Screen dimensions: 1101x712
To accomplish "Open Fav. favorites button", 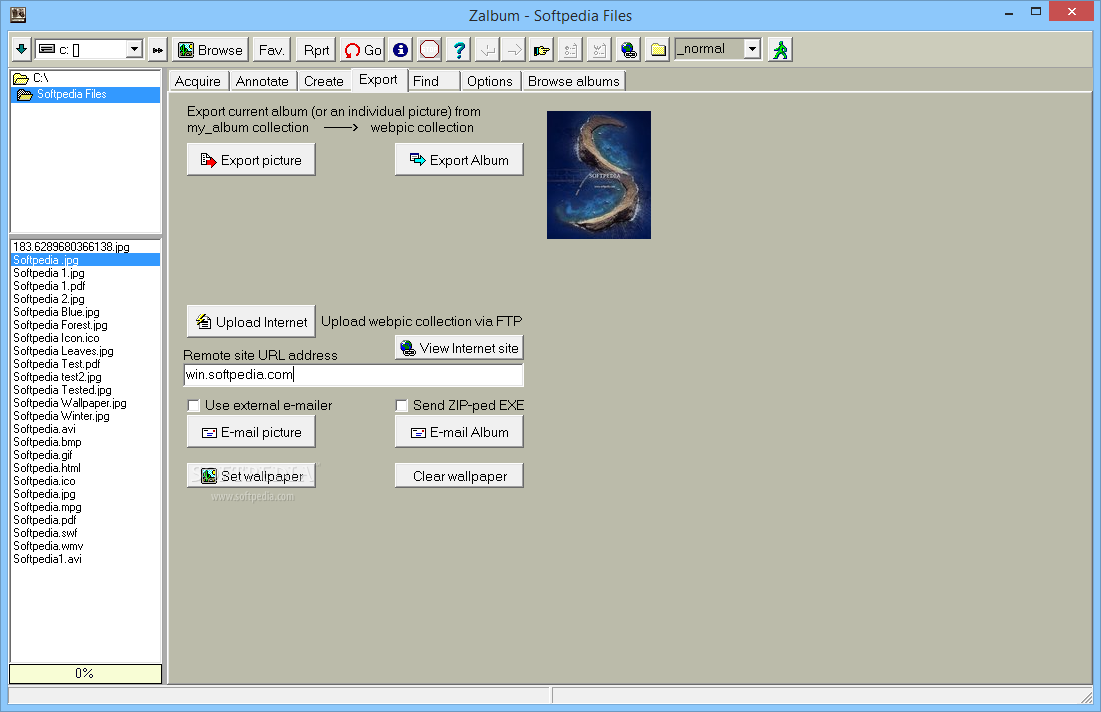I will 271,50.
